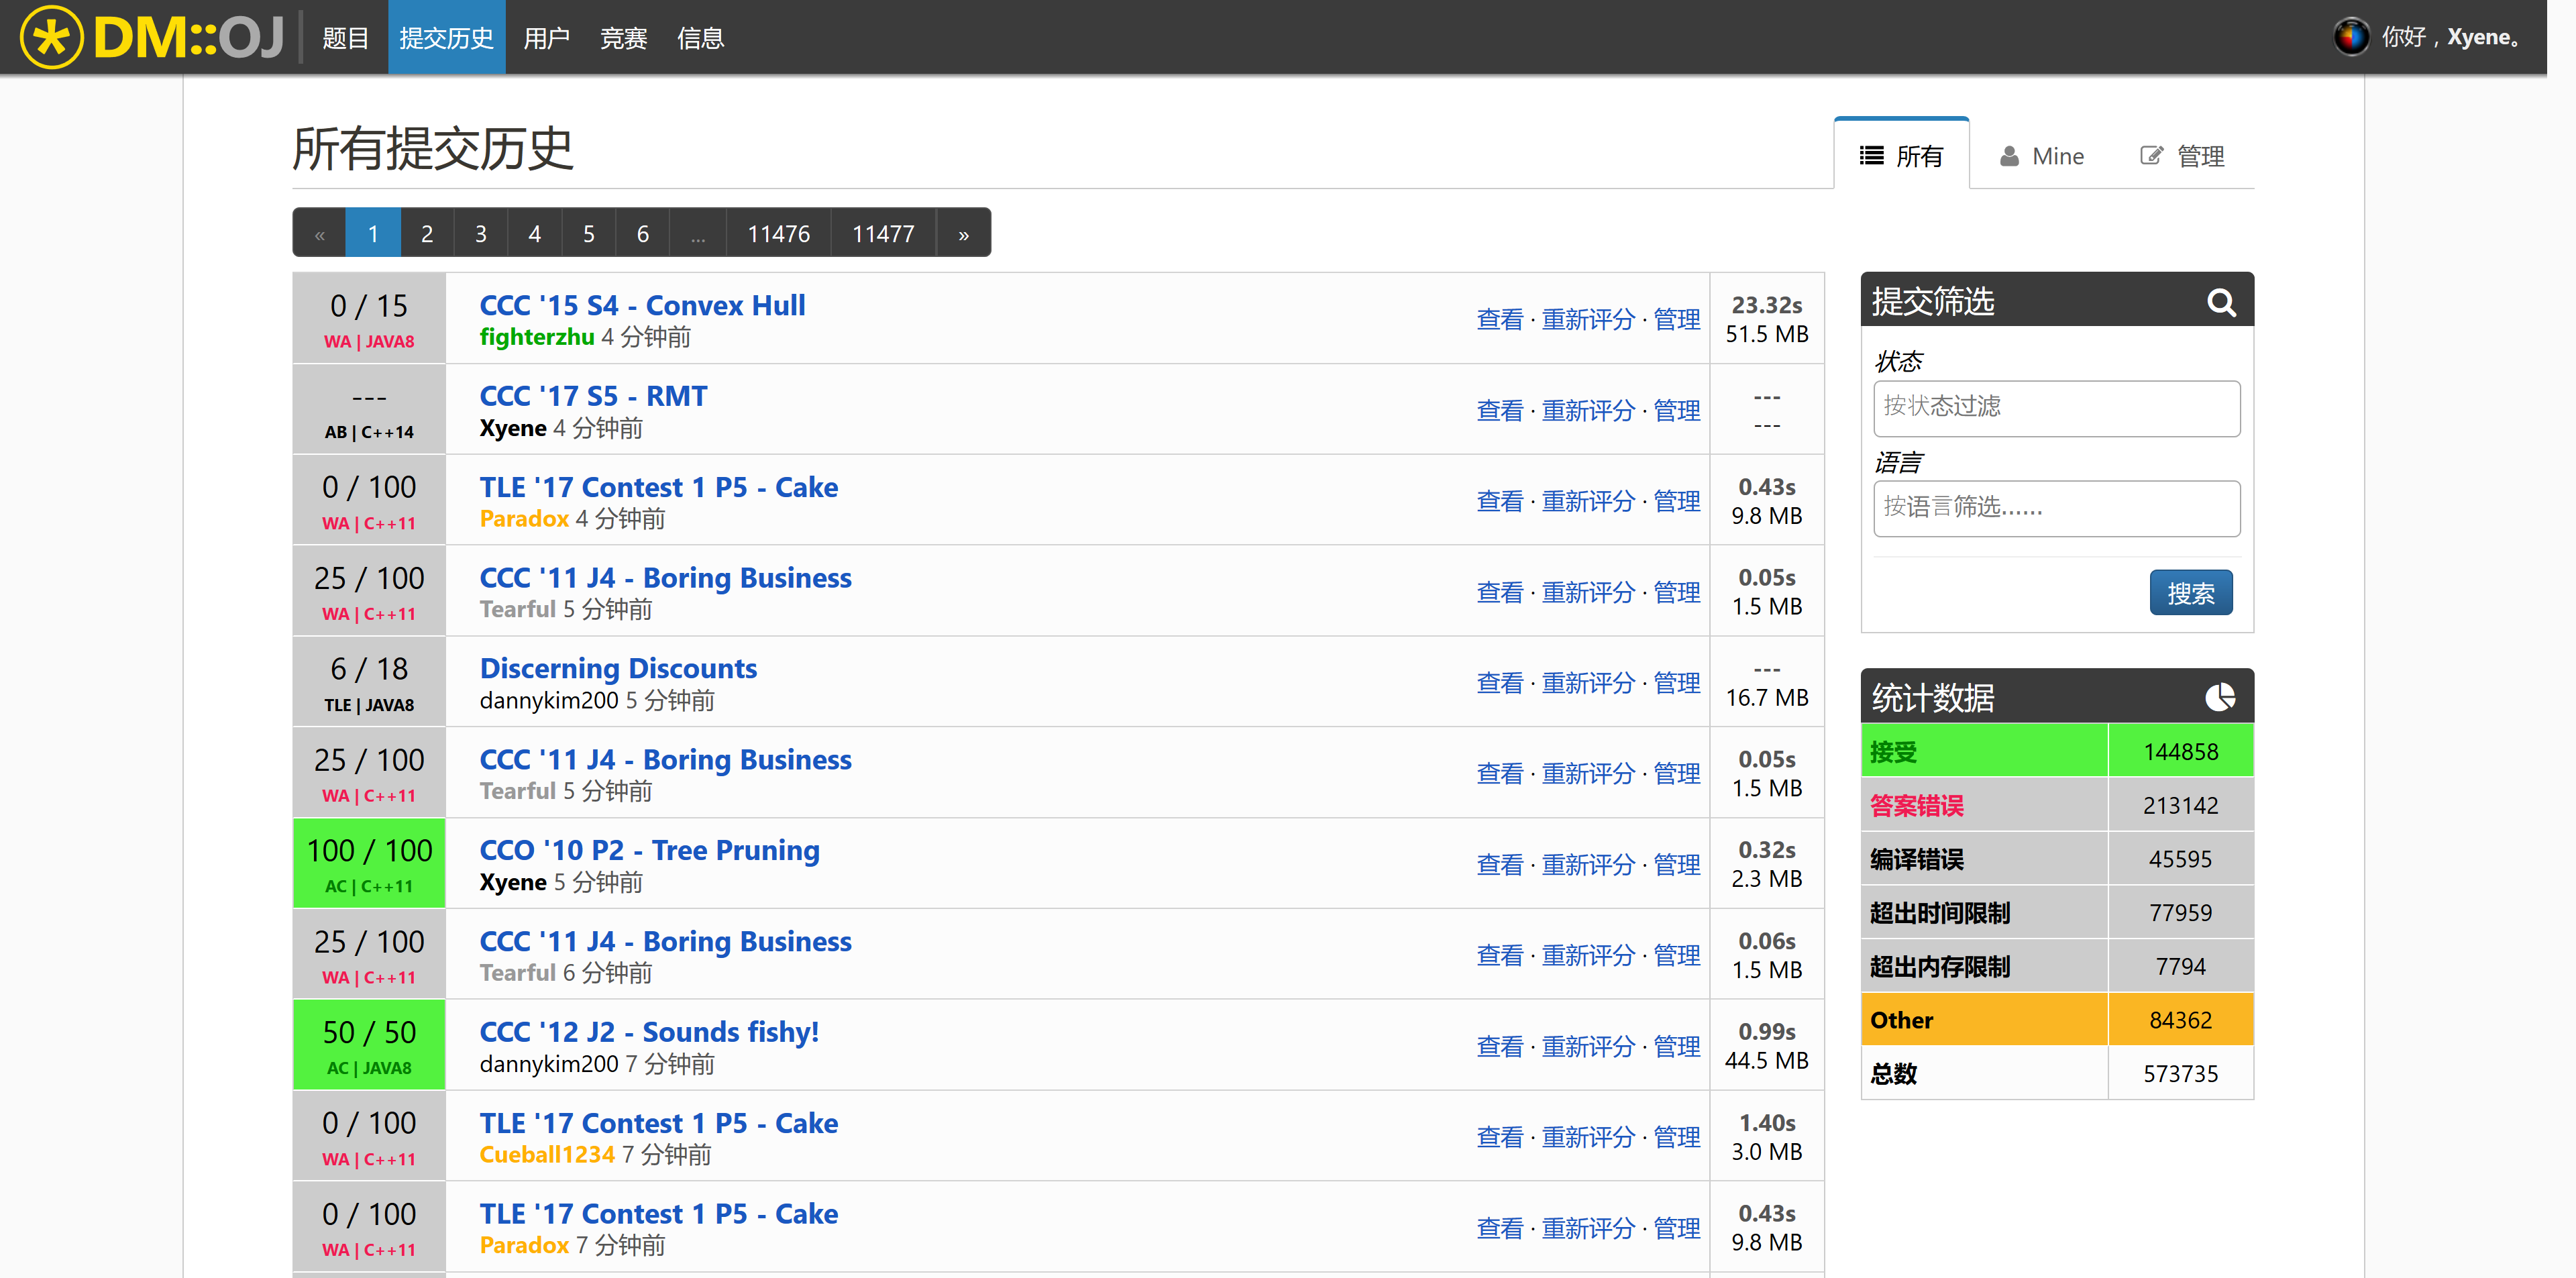Click the next page » arrow
Image resolution: width=2576 pixels, height=1278 pixels.
pos(963,234)
